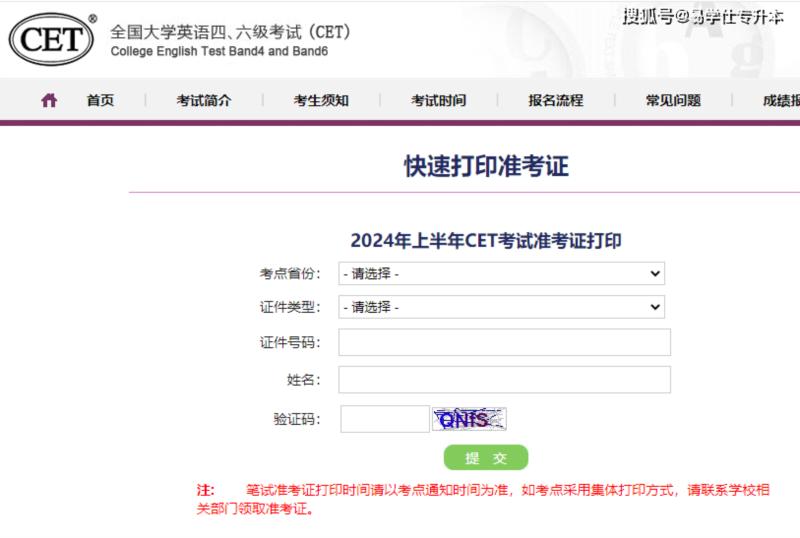Click the 证件类型 label
The image size is (800, 538).
(290, 307)
